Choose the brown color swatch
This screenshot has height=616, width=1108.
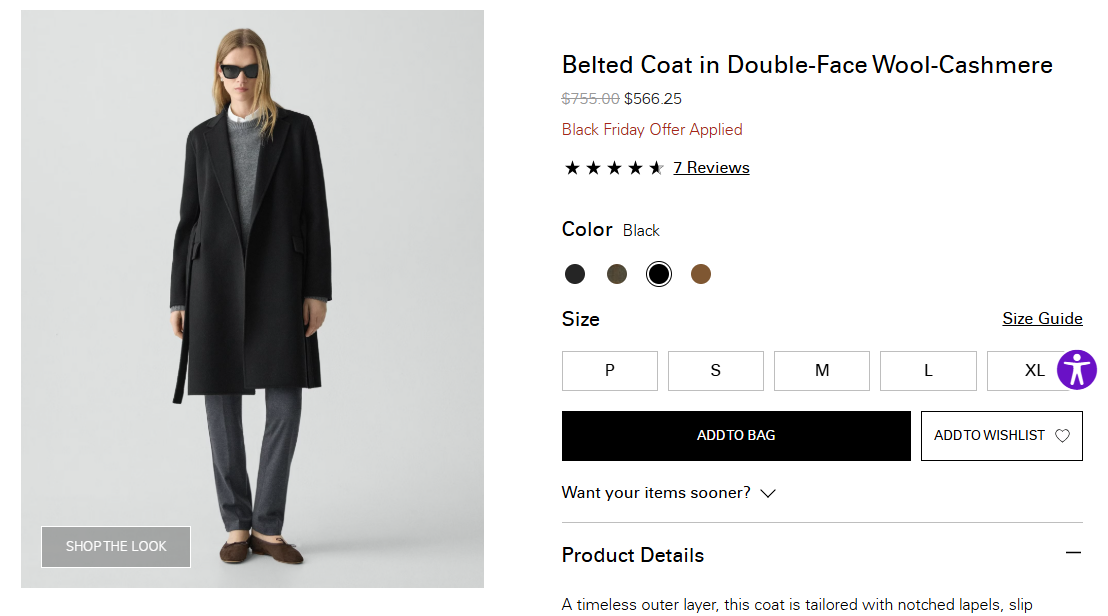(x=701, y=274)
